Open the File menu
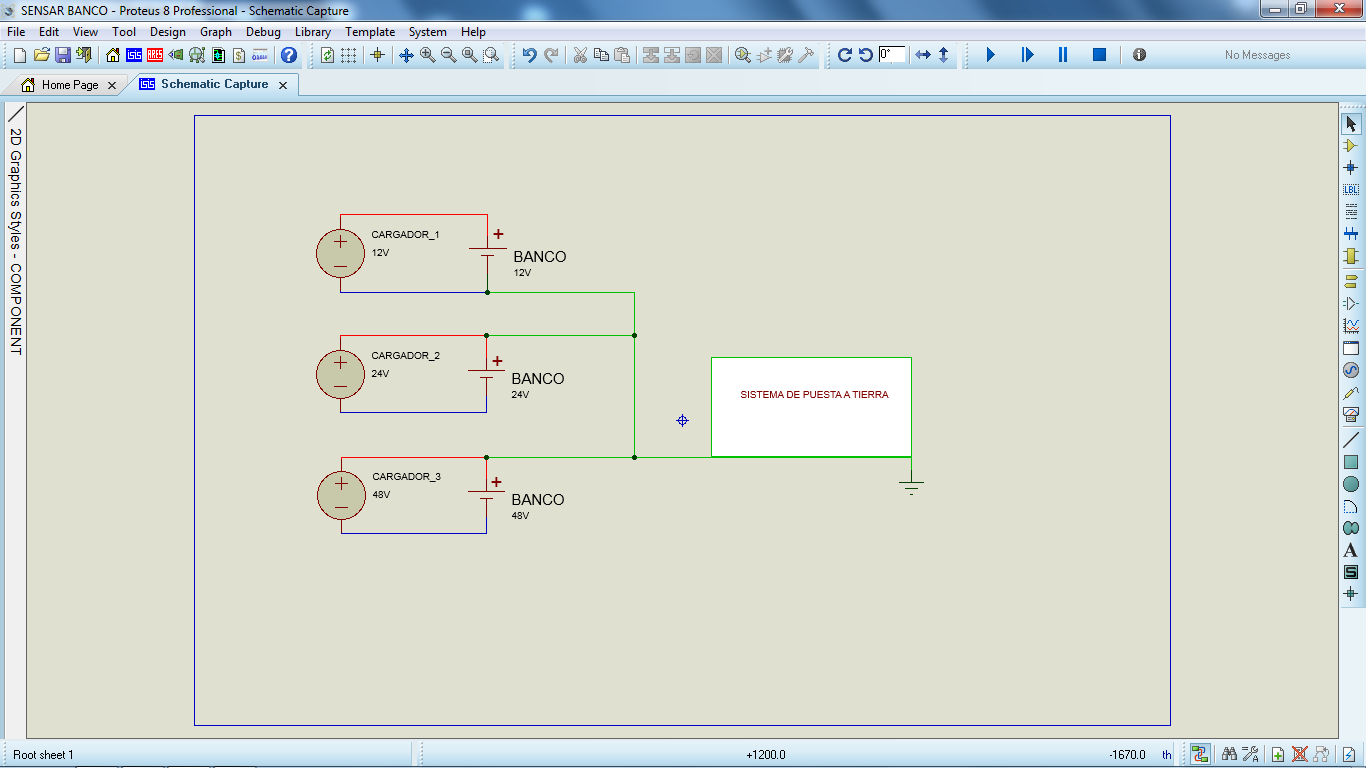This screenshot has height=769, width=1366. pos(16,32)
